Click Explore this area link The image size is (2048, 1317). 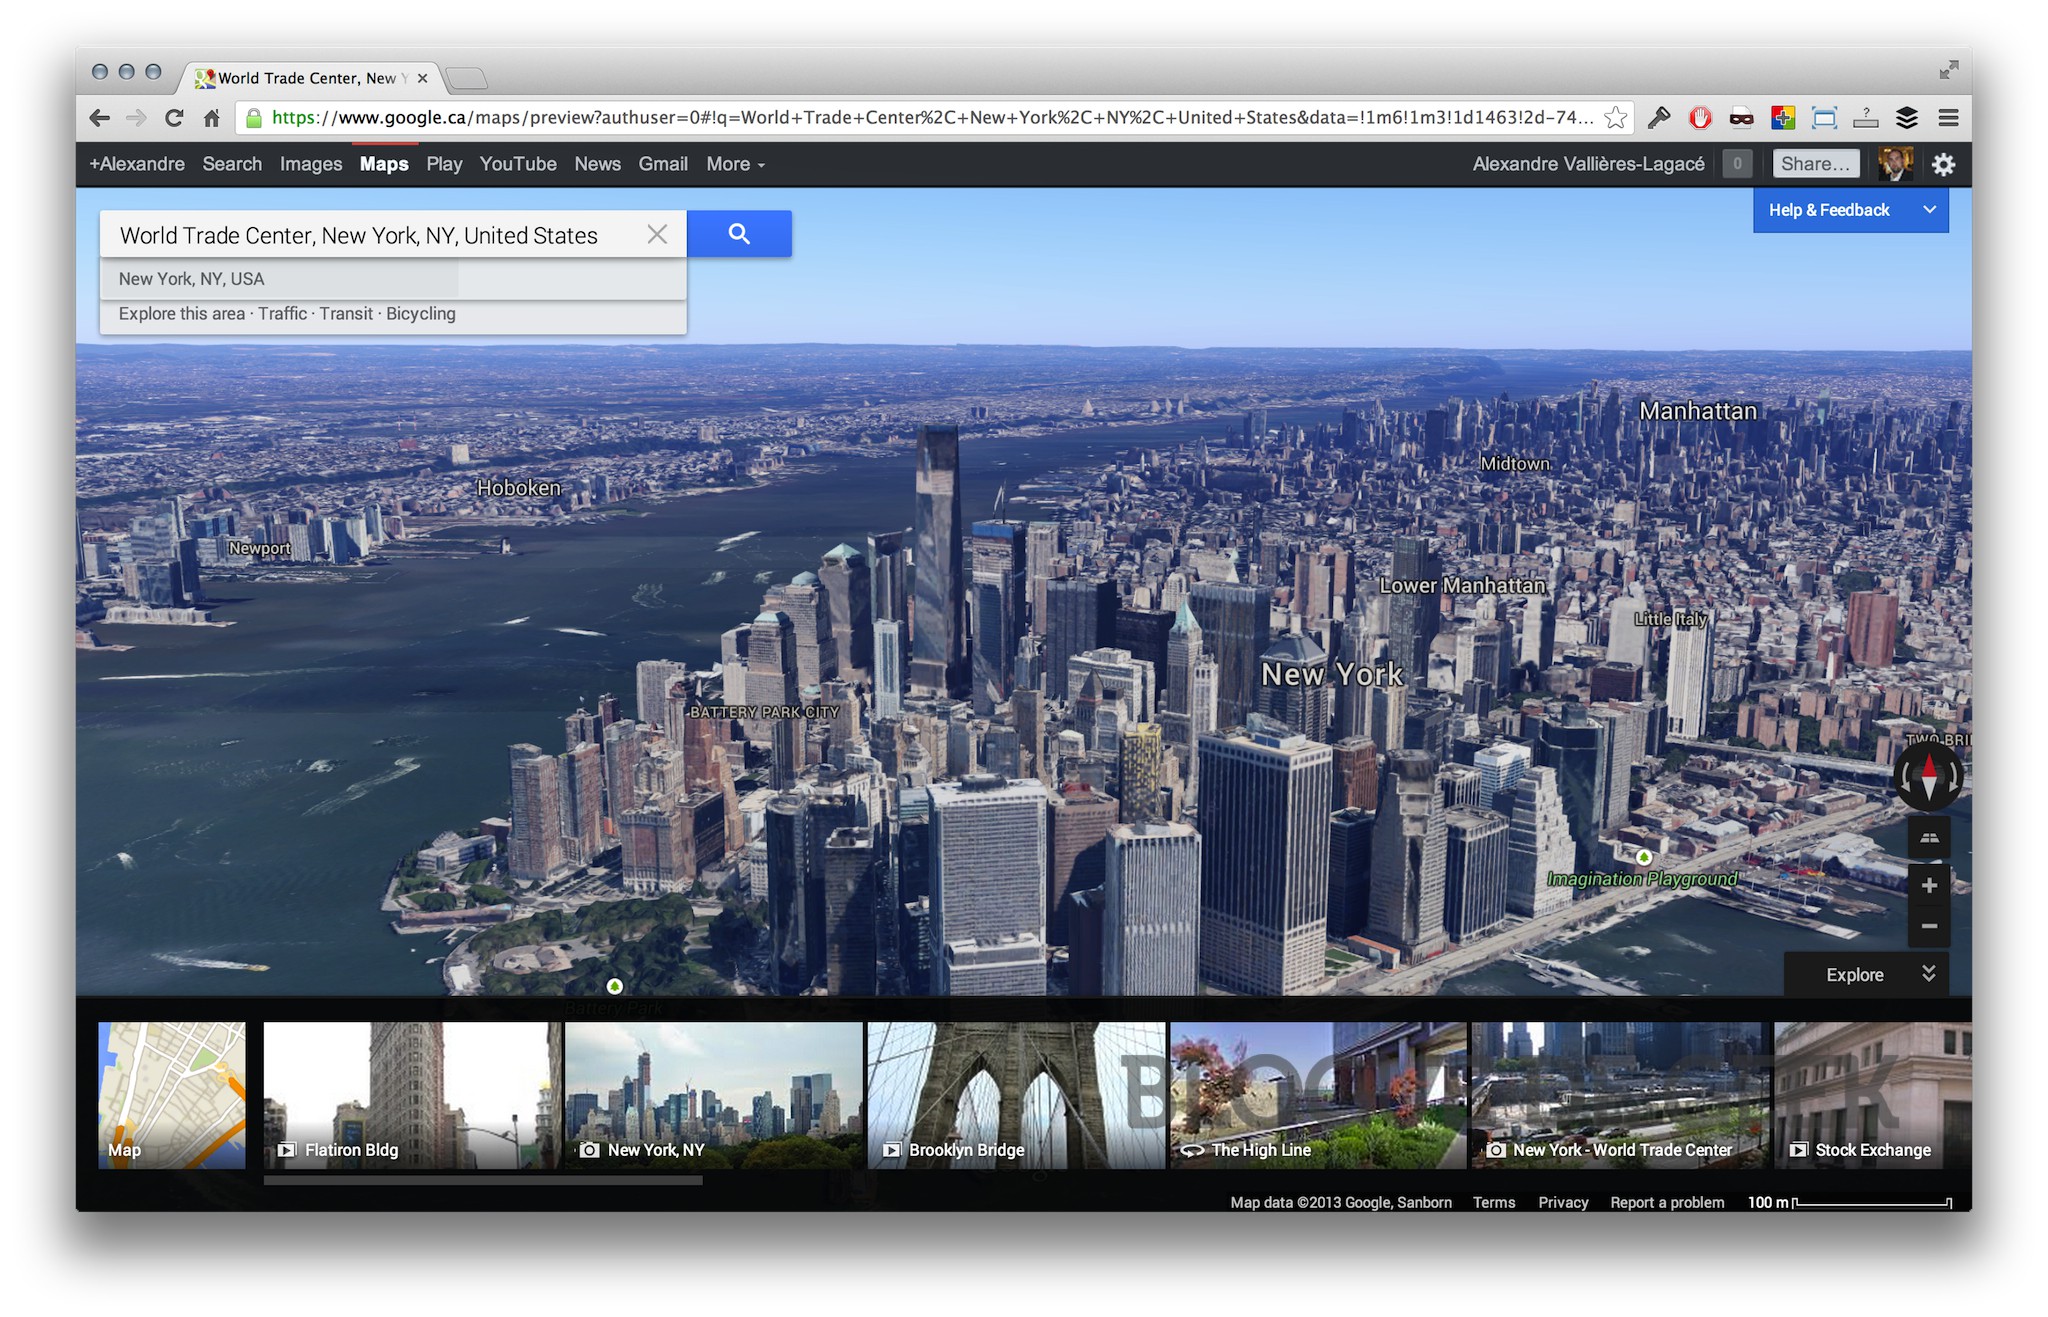pos(182,314)
